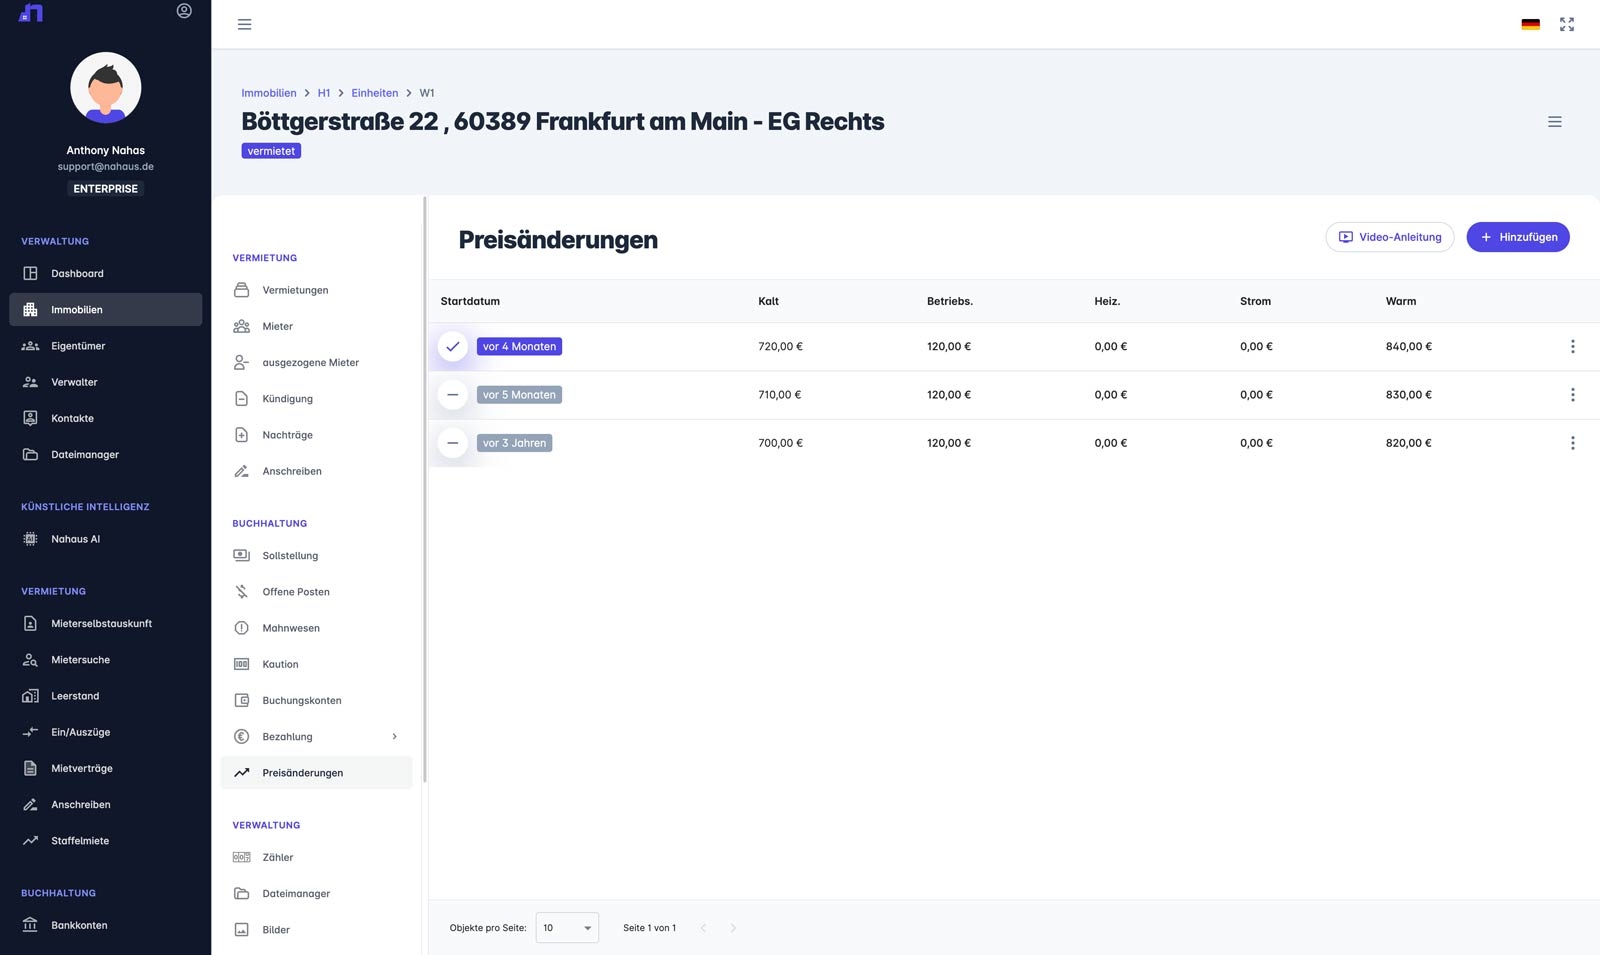1600x955 pixels.
Task: Toggle fullscreen mode icon
Action: 1567,25
